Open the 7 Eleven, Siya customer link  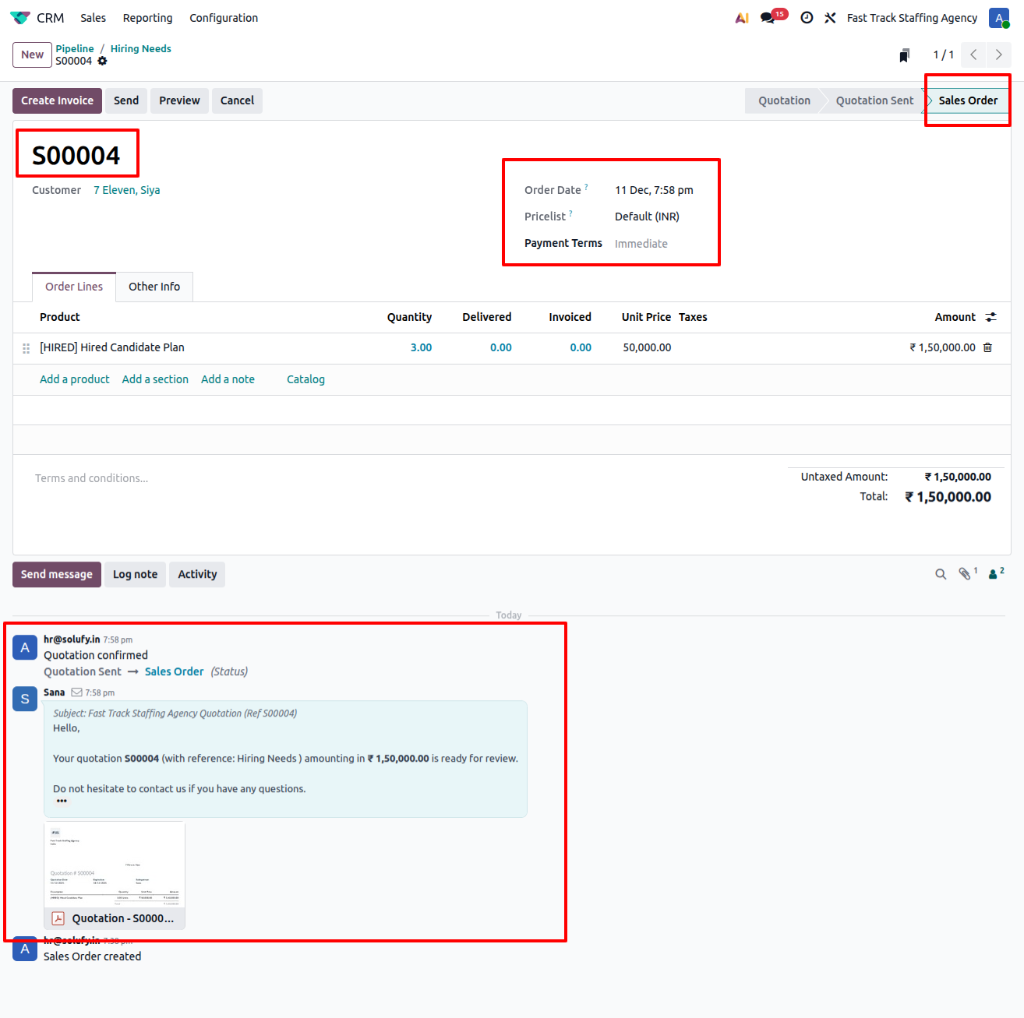126,190
